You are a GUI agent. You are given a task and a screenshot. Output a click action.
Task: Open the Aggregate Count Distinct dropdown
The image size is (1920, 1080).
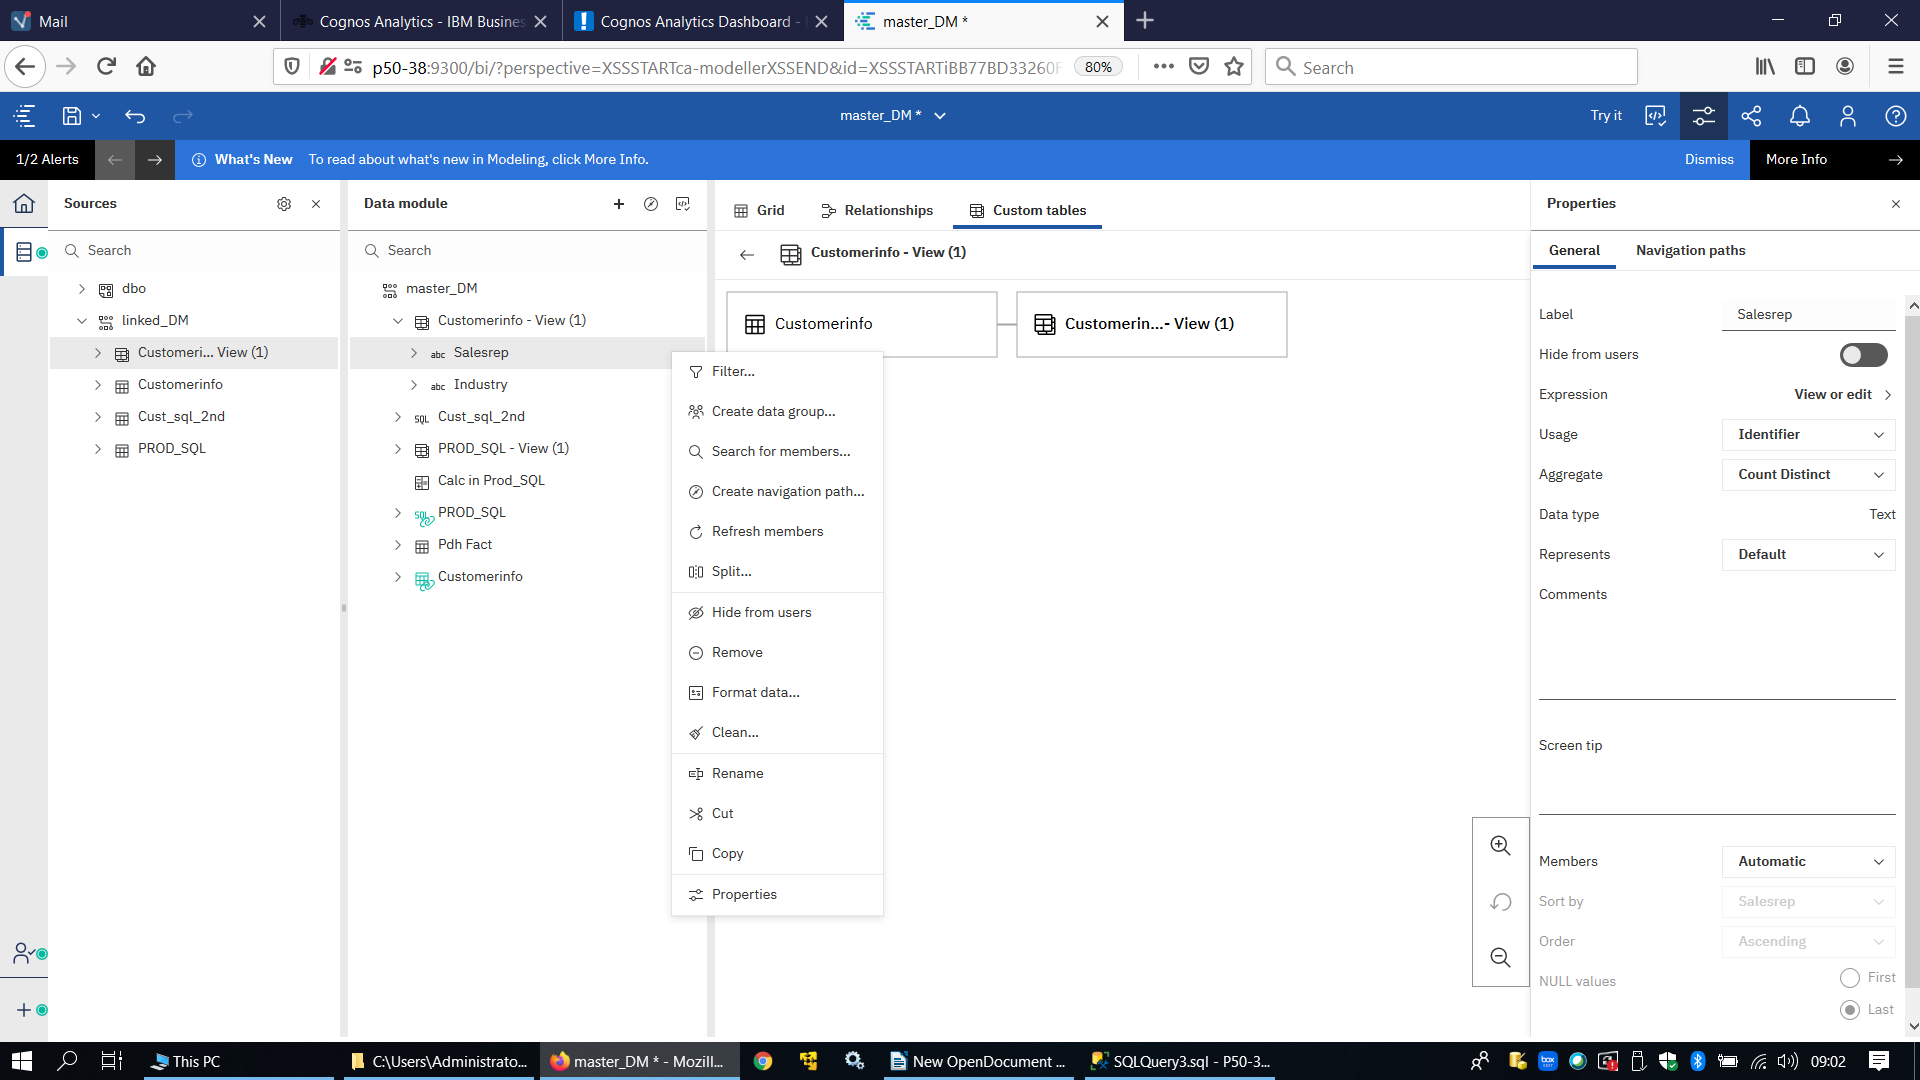(1808, 475)
